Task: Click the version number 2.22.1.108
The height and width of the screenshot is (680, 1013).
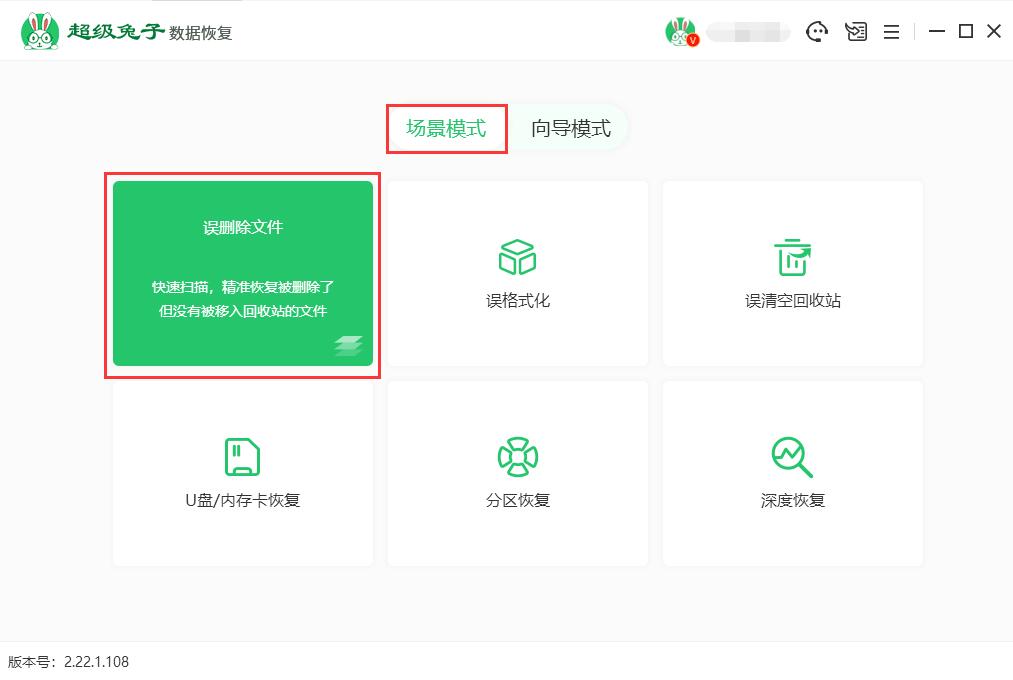Action: (x=70, y=662)
